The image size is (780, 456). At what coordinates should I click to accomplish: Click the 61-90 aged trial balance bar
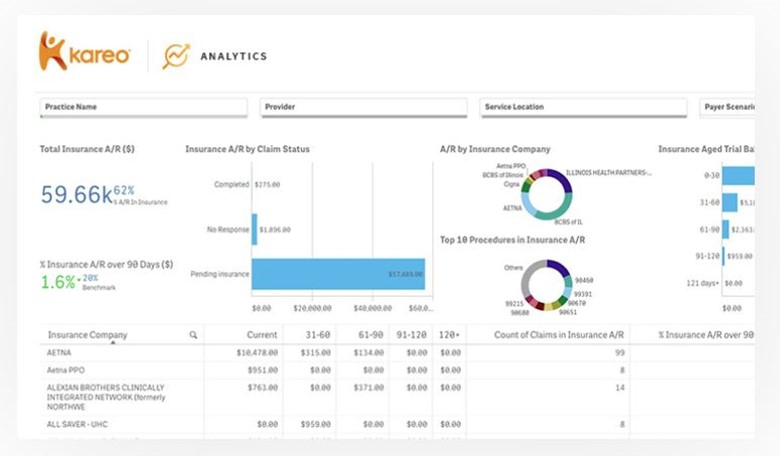tap(726, 229)
